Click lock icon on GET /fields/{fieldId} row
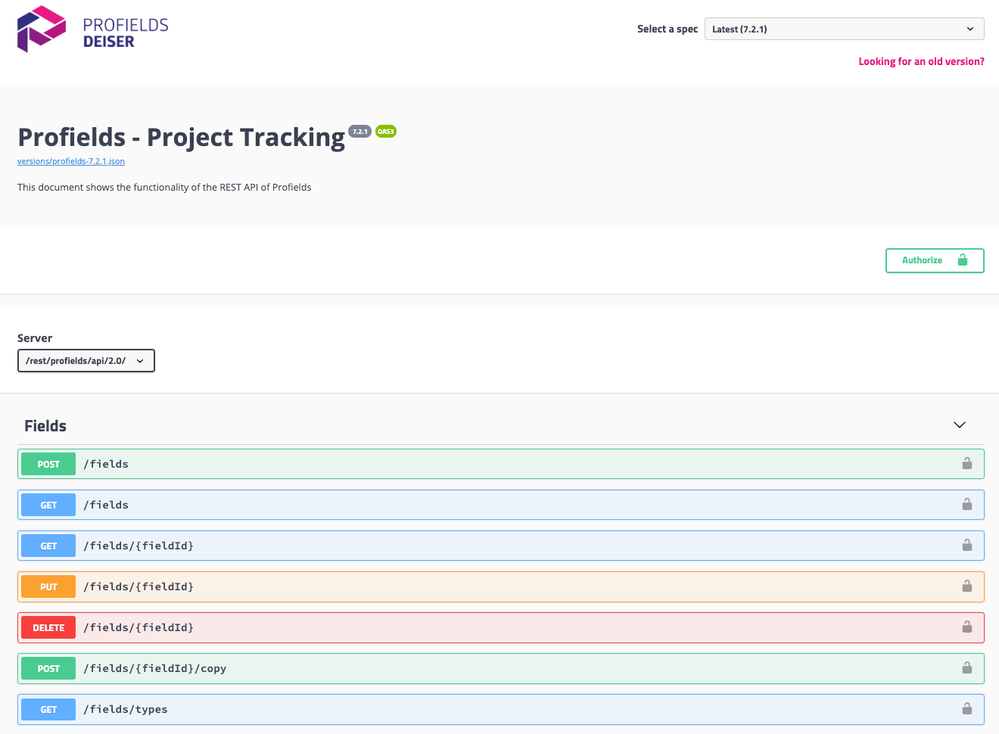The height and width of the screenshot is (734, 999). coord(967,545)
